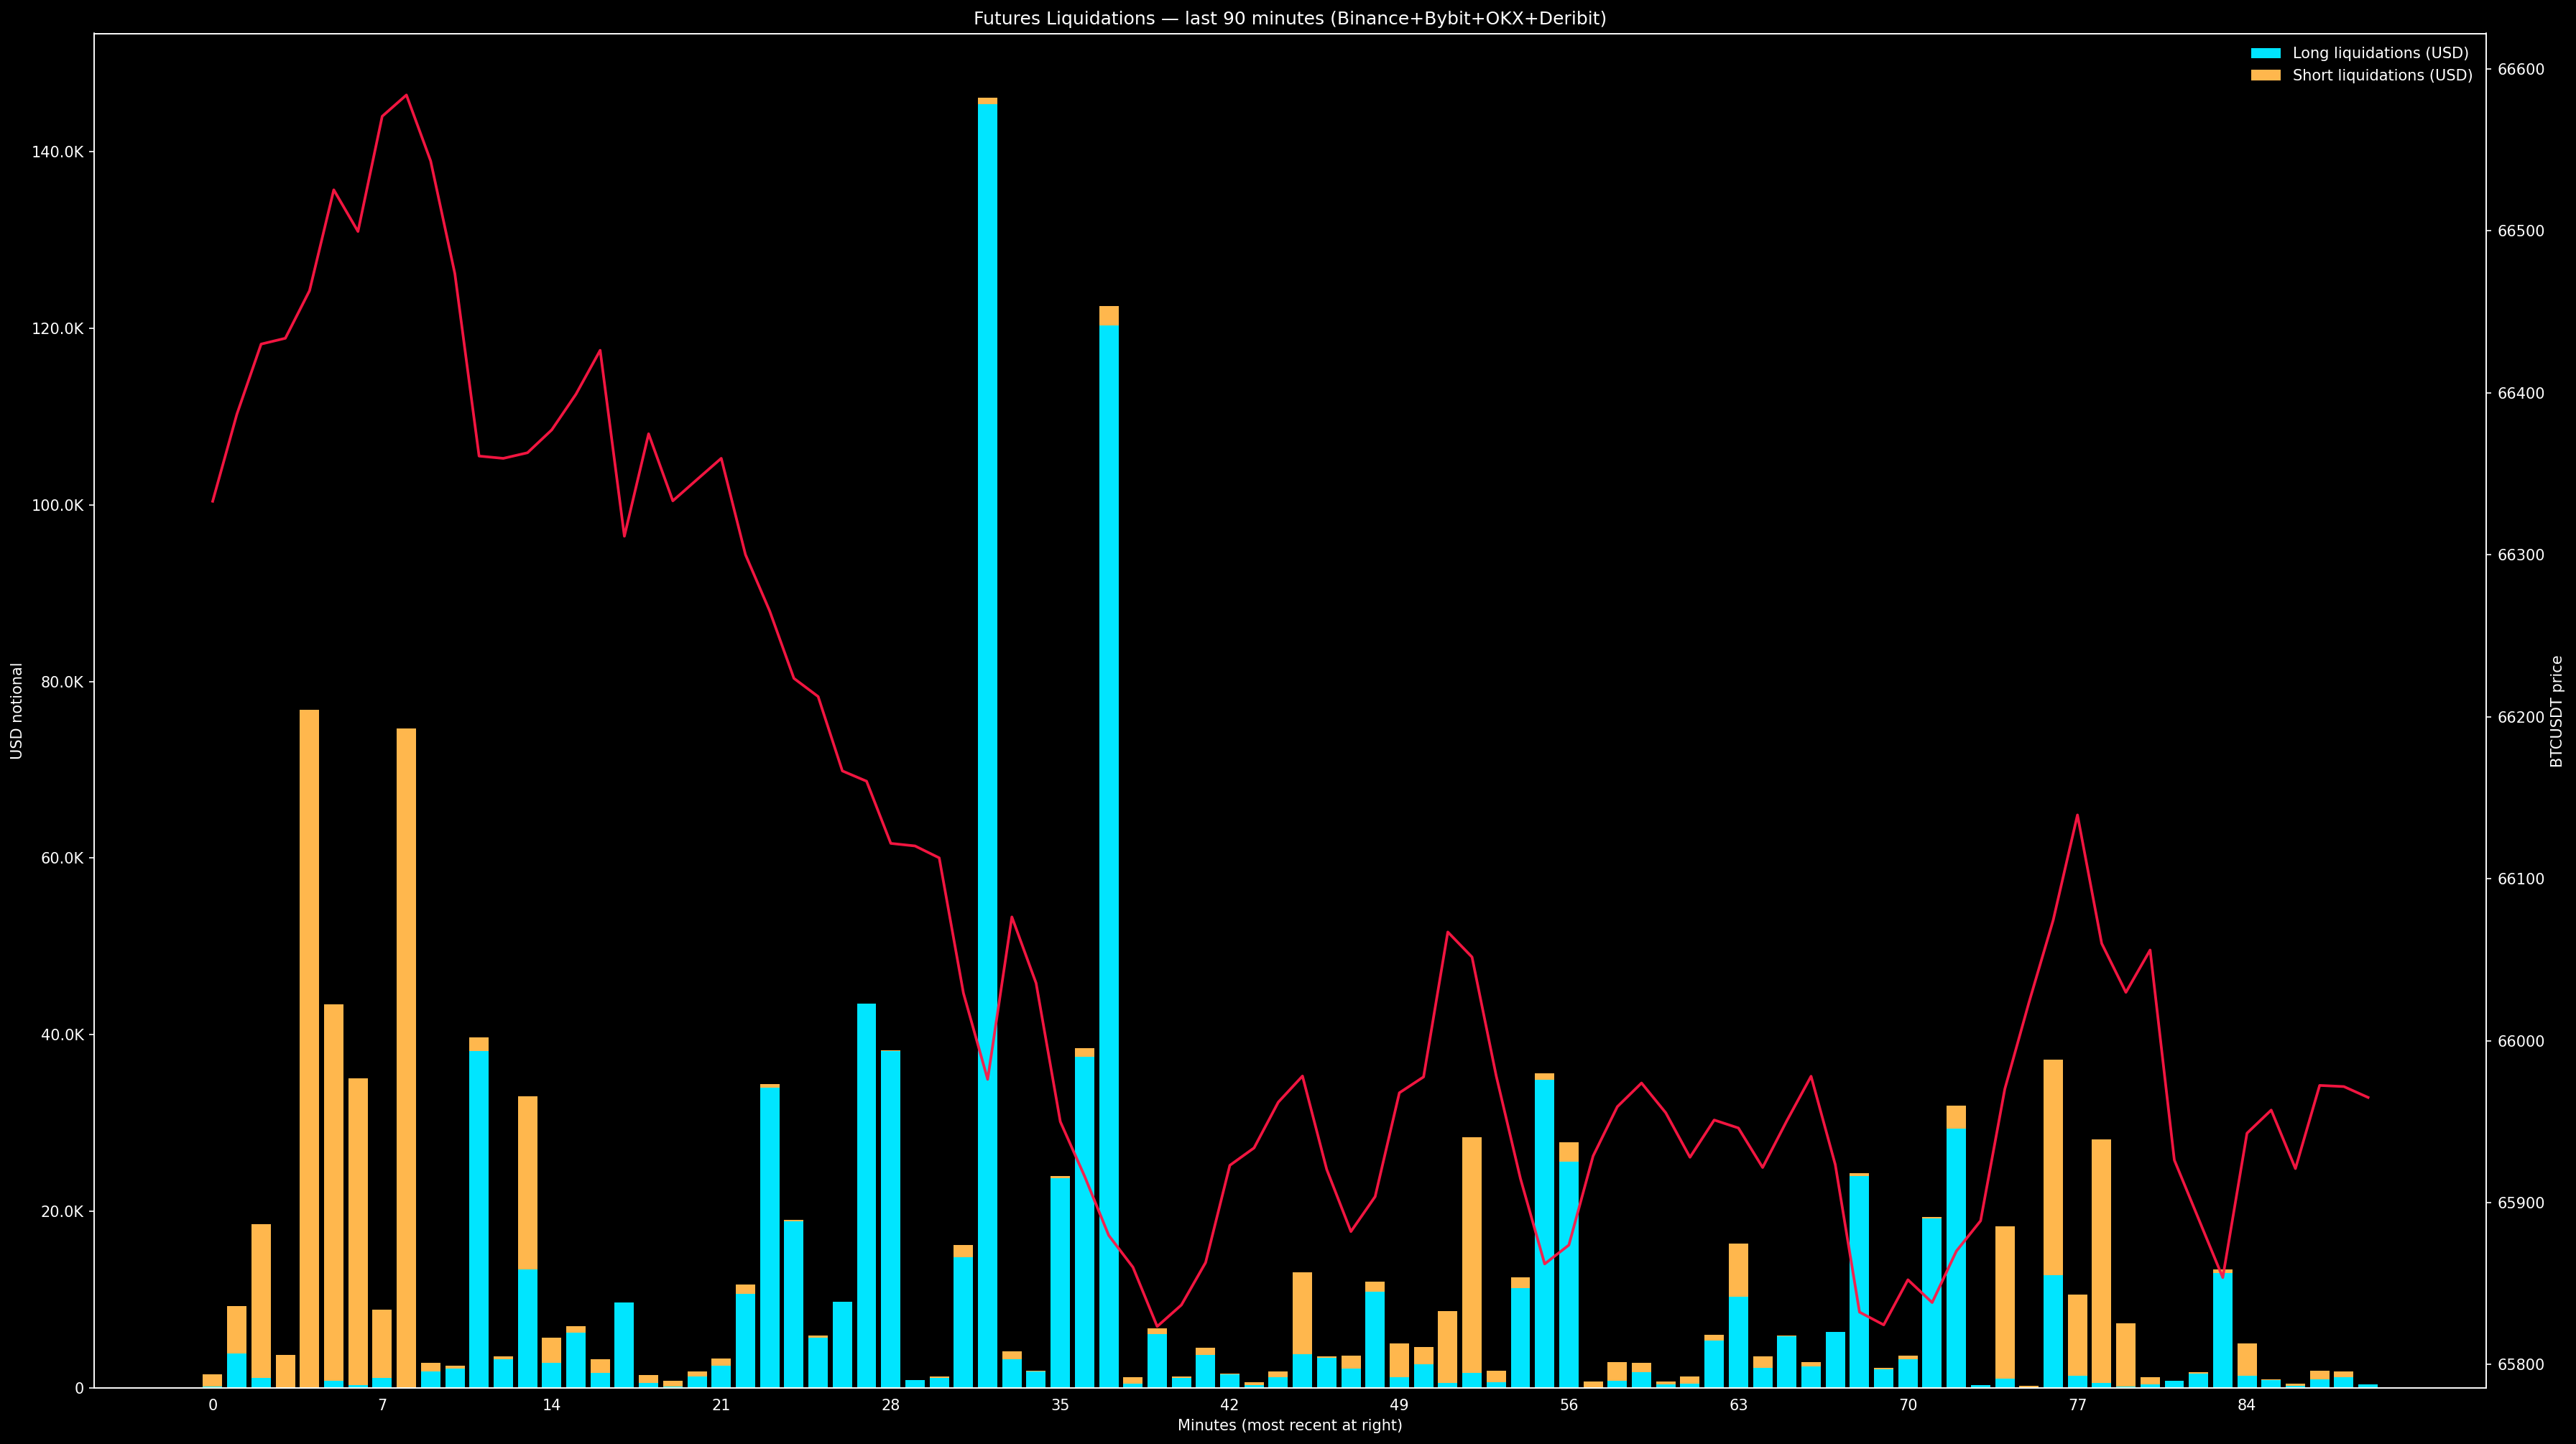The image size is (2576, 1444).
Task: Click the Futures Liquidations chart title
Action: click(1290, 18)
